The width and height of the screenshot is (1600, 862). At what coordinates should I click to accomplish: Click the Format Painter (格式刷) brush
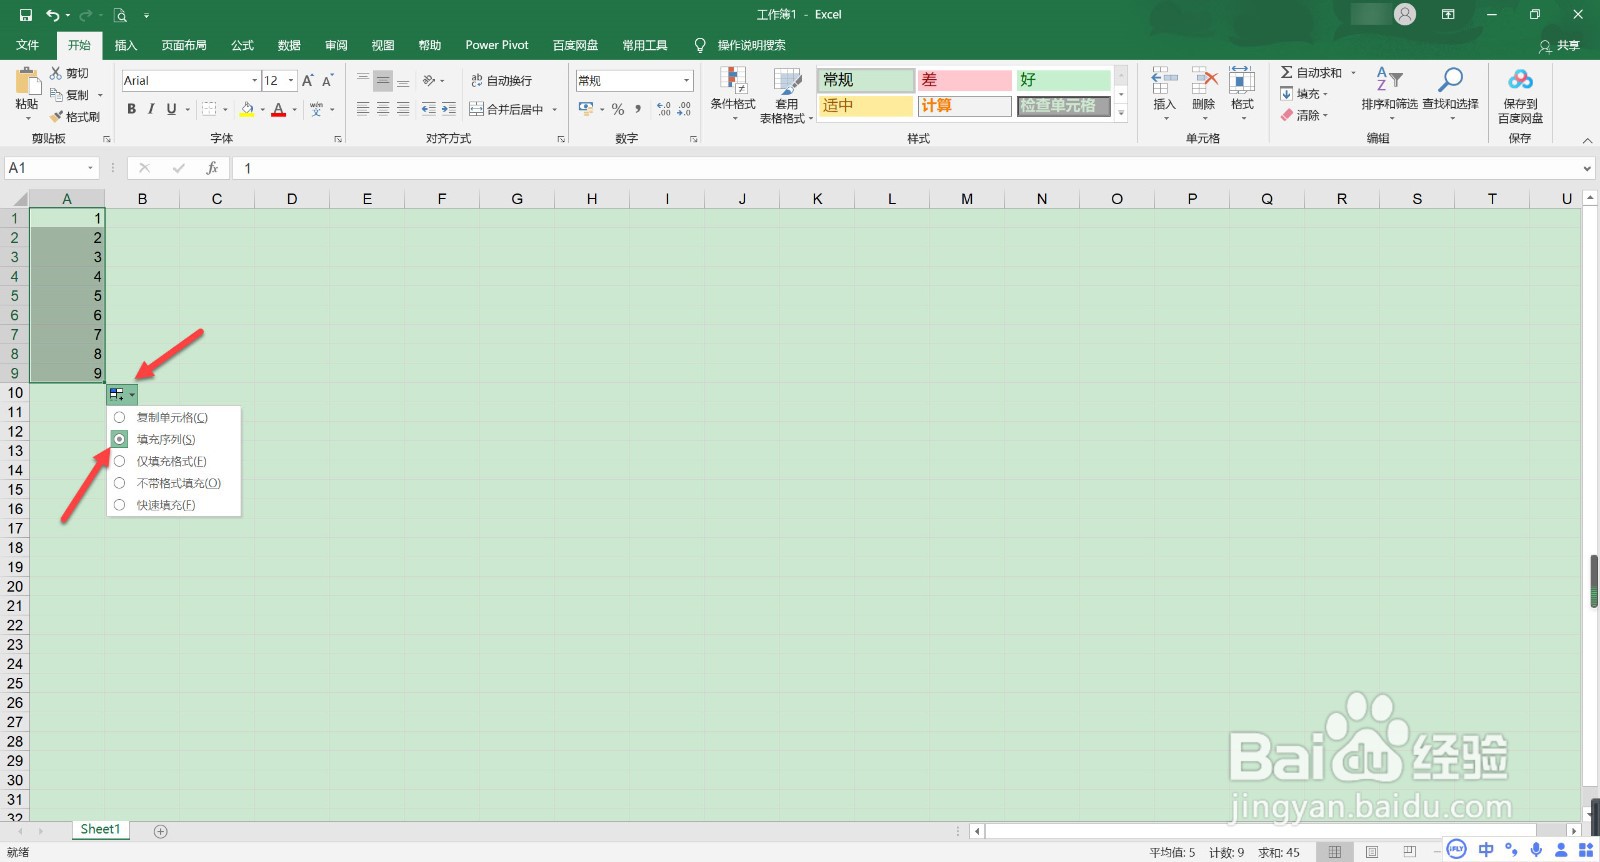[x=56, y=117]
